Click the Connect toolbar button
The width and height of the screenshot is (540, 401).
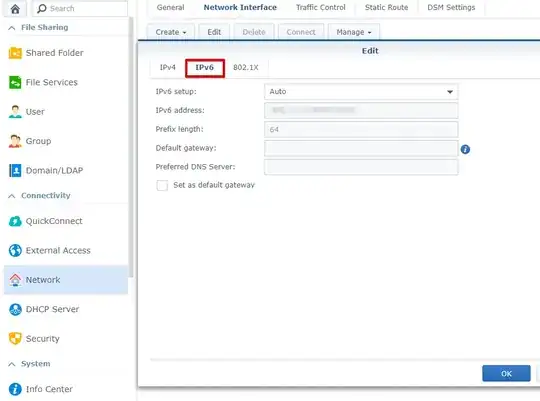(x=301, y=32)
